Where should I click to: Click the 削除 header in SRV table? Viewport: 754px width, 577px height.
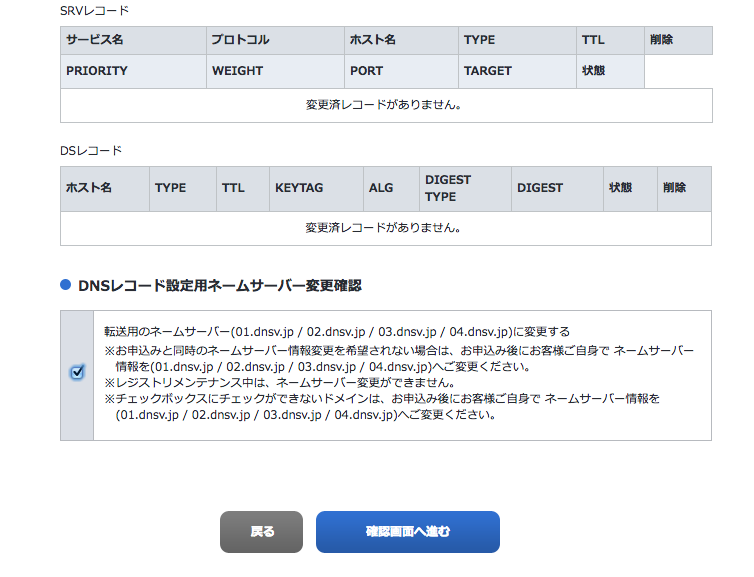(x=661, y=40)
